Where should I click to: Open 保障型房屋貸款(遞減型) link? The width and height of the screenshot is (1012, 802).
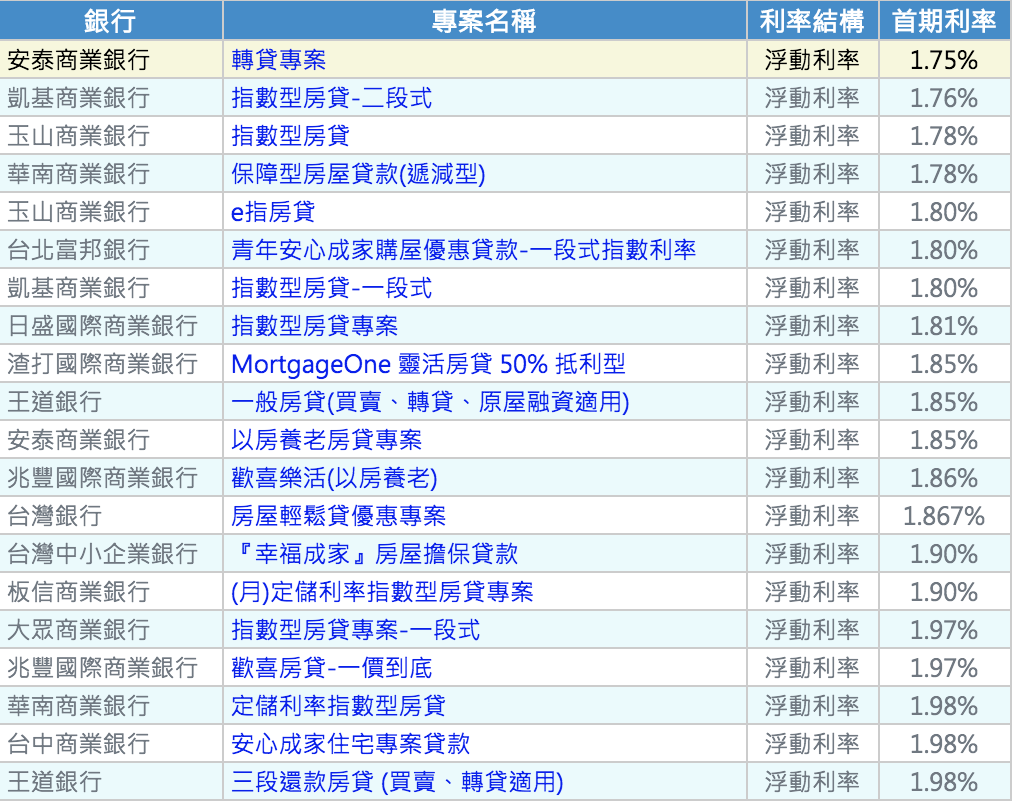(358, 174)
